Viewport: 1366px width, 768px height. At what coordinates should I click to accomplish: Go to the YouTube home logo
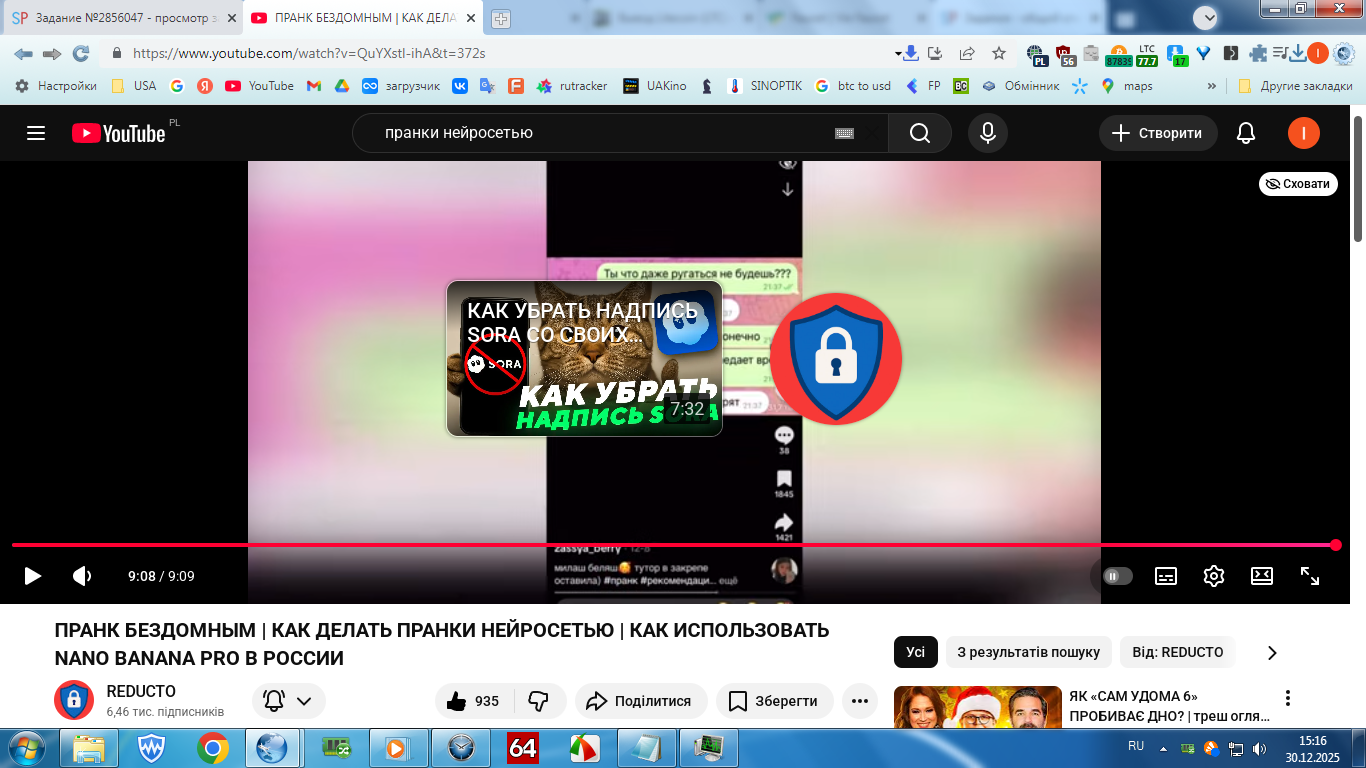tap(119, 133)
